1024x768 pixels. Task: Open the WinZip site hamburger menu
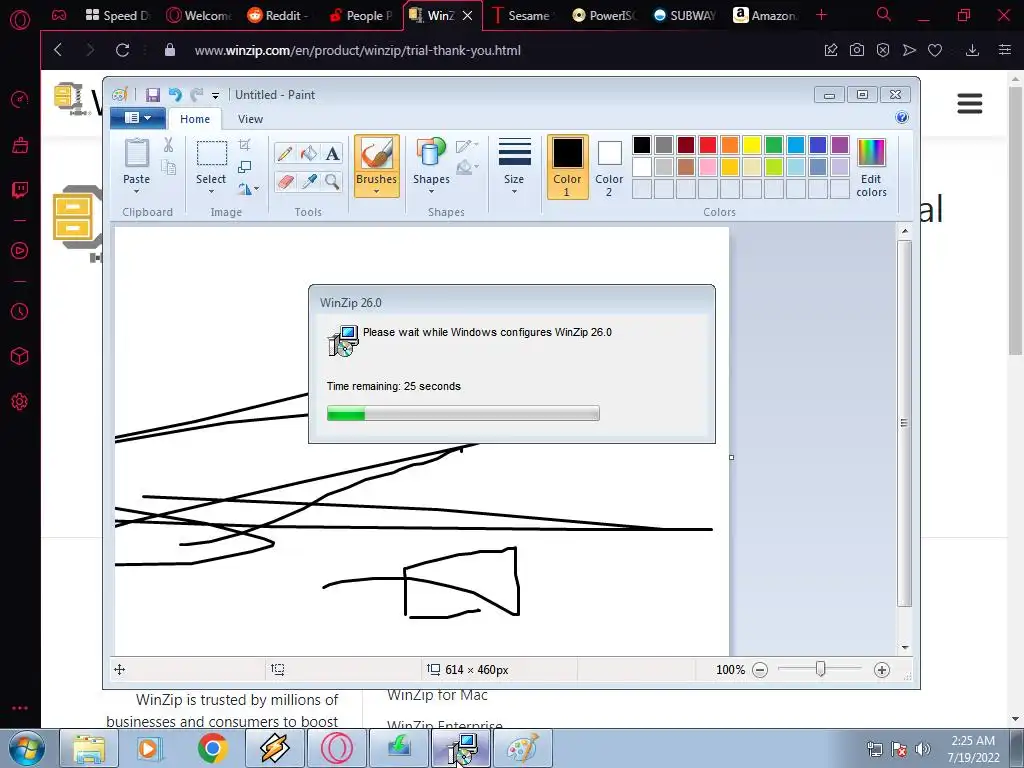970,103
